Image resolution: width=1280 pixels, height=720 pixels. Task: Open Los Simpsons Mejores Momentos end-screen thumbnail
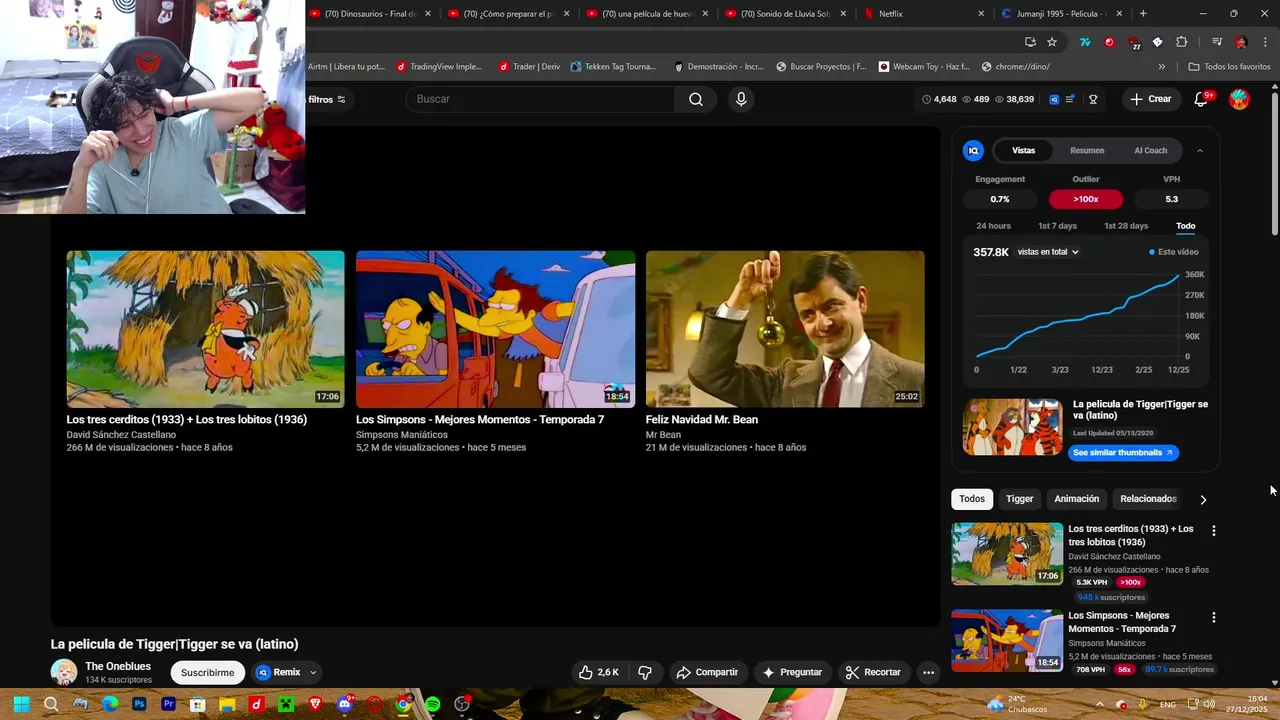495,329
